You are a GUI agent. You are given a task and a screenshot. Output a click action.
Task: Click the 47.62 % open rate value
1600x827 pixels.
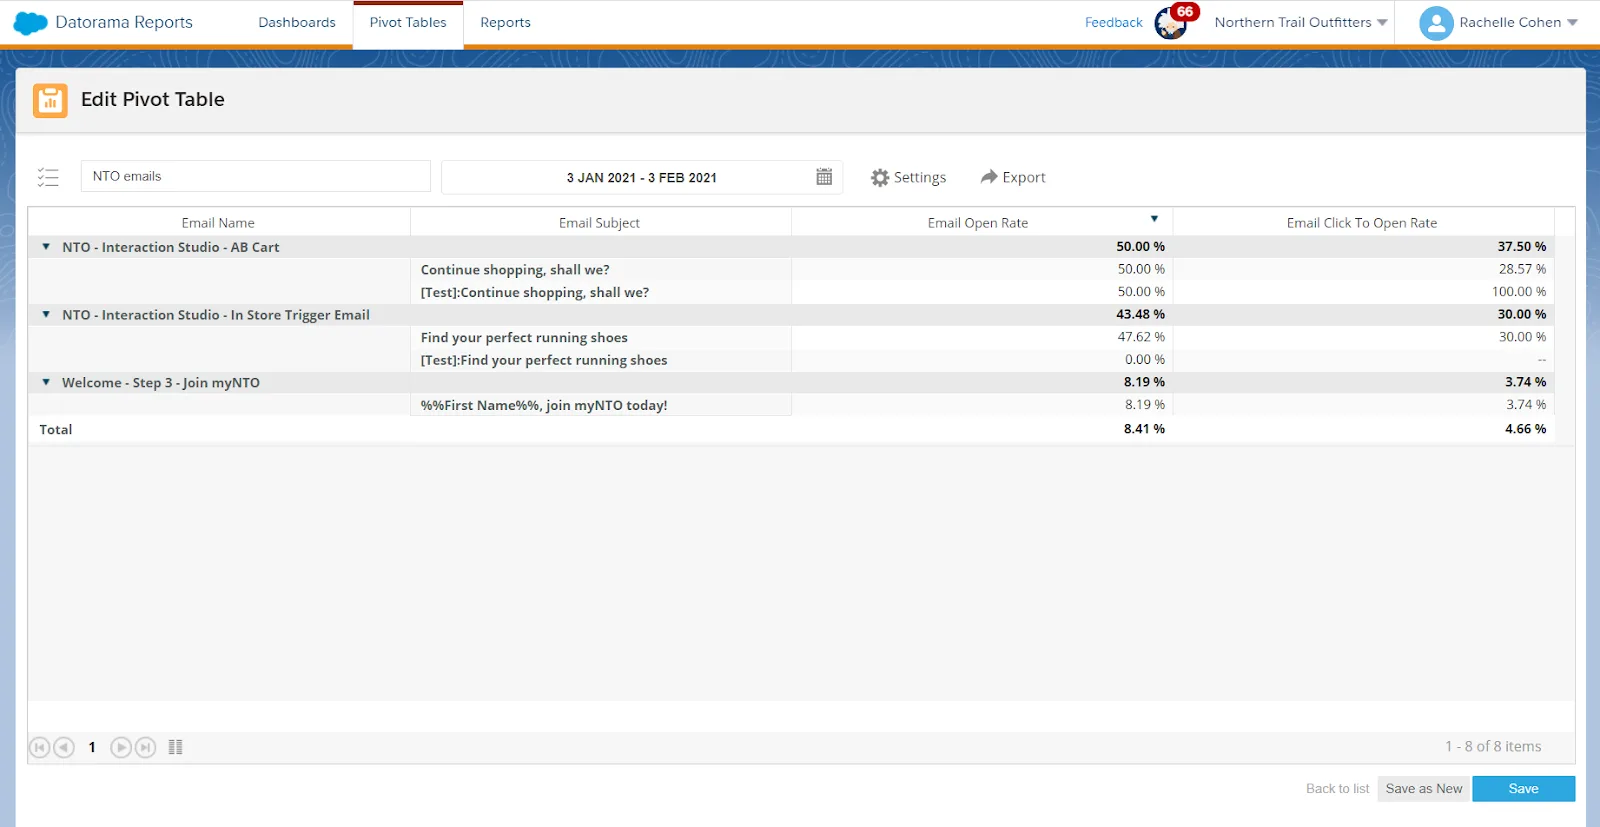click(x=1141, y=337)
